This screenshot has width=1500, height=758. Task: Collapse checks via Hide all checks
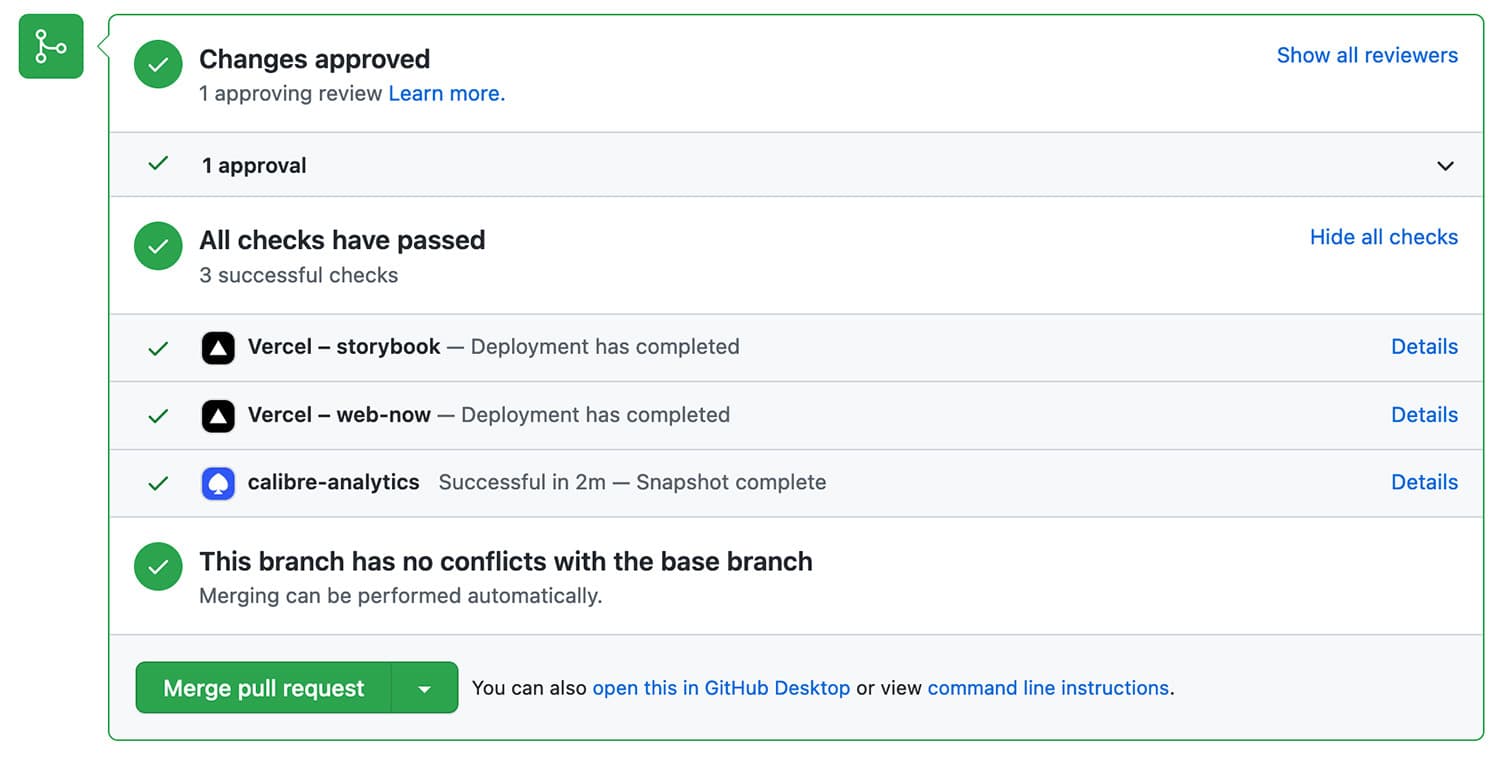[x=1383, y=237]
